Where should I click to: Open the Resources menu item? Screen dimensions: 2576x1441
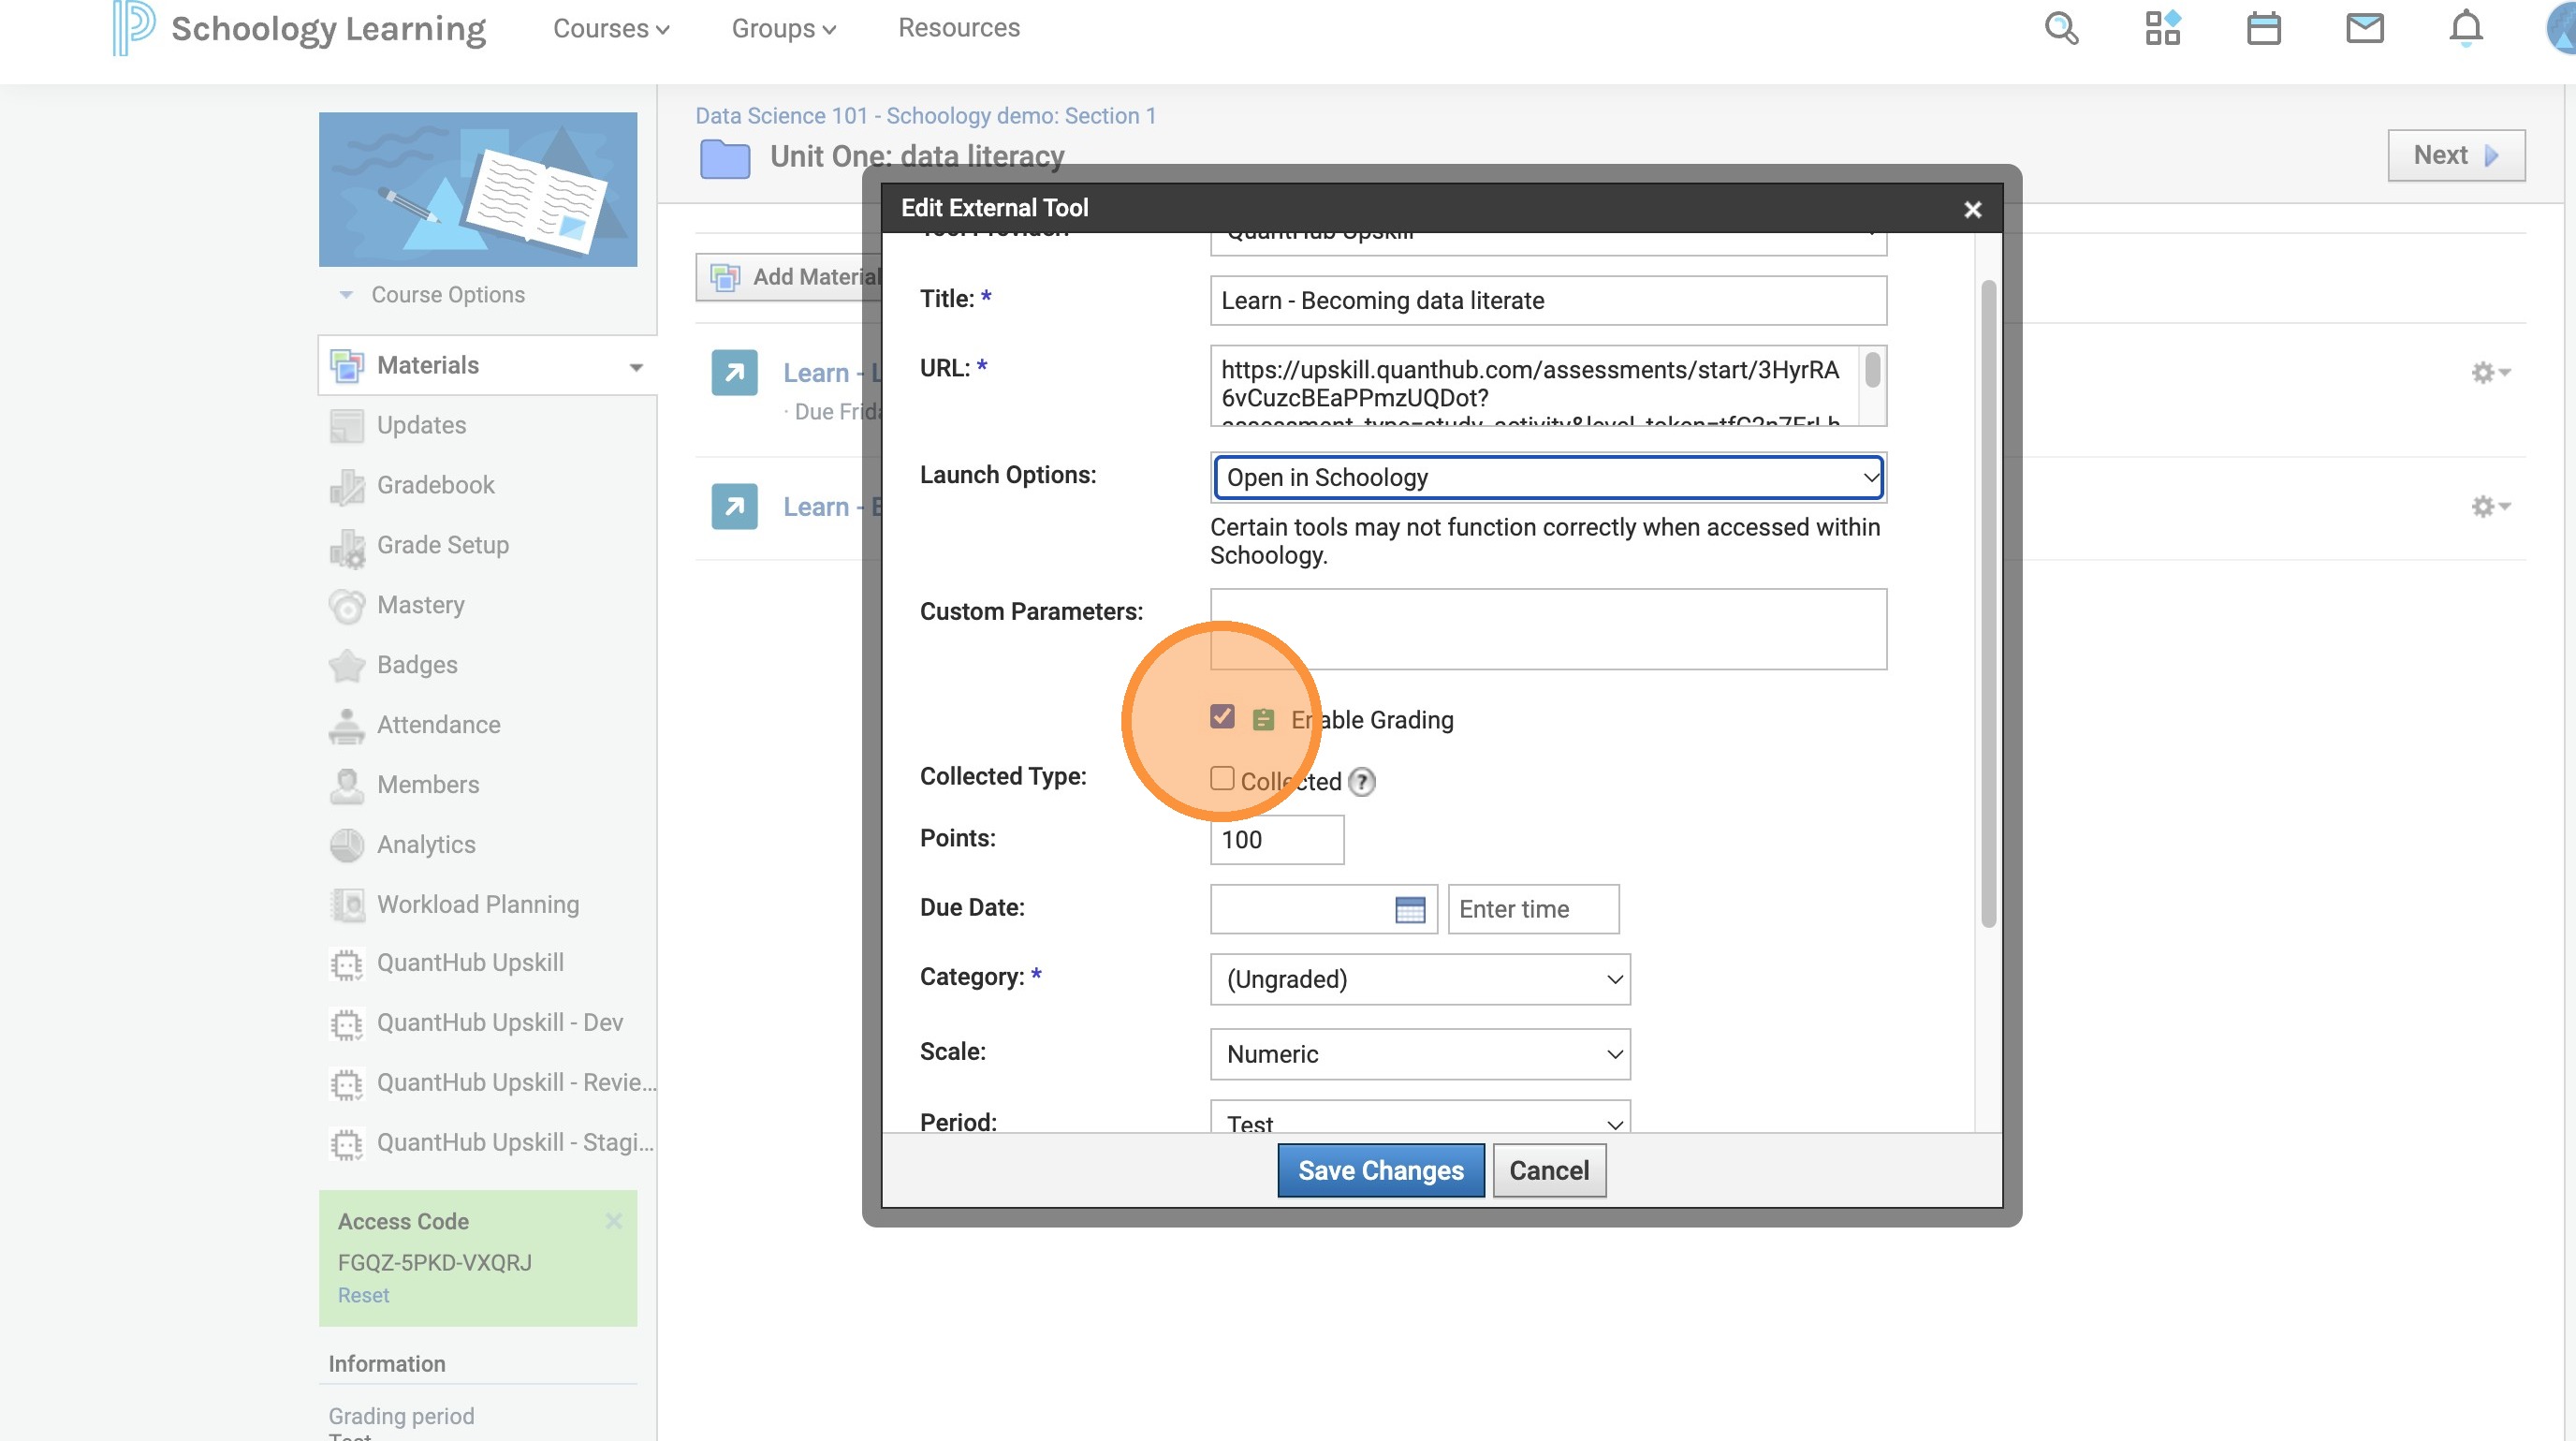(958, 28)
